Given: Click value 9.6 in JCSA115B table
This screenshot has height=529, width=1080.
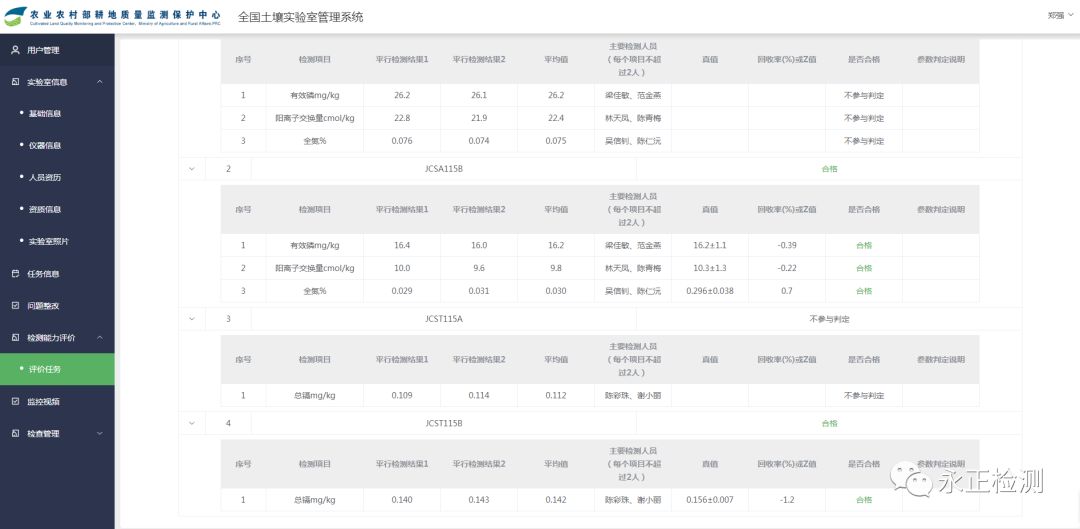Looking at the screenshot, I should pyautogui.click(x=479, y=267).
